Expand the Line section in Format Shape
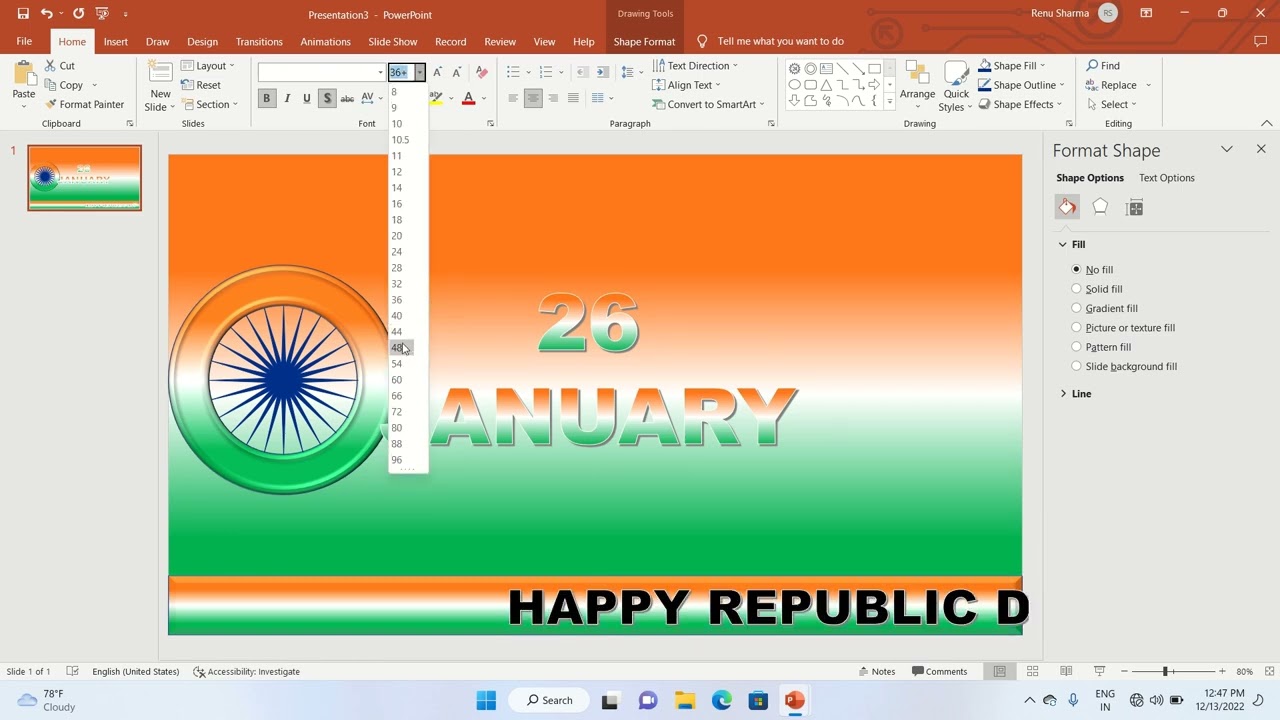 (1076, 394)
